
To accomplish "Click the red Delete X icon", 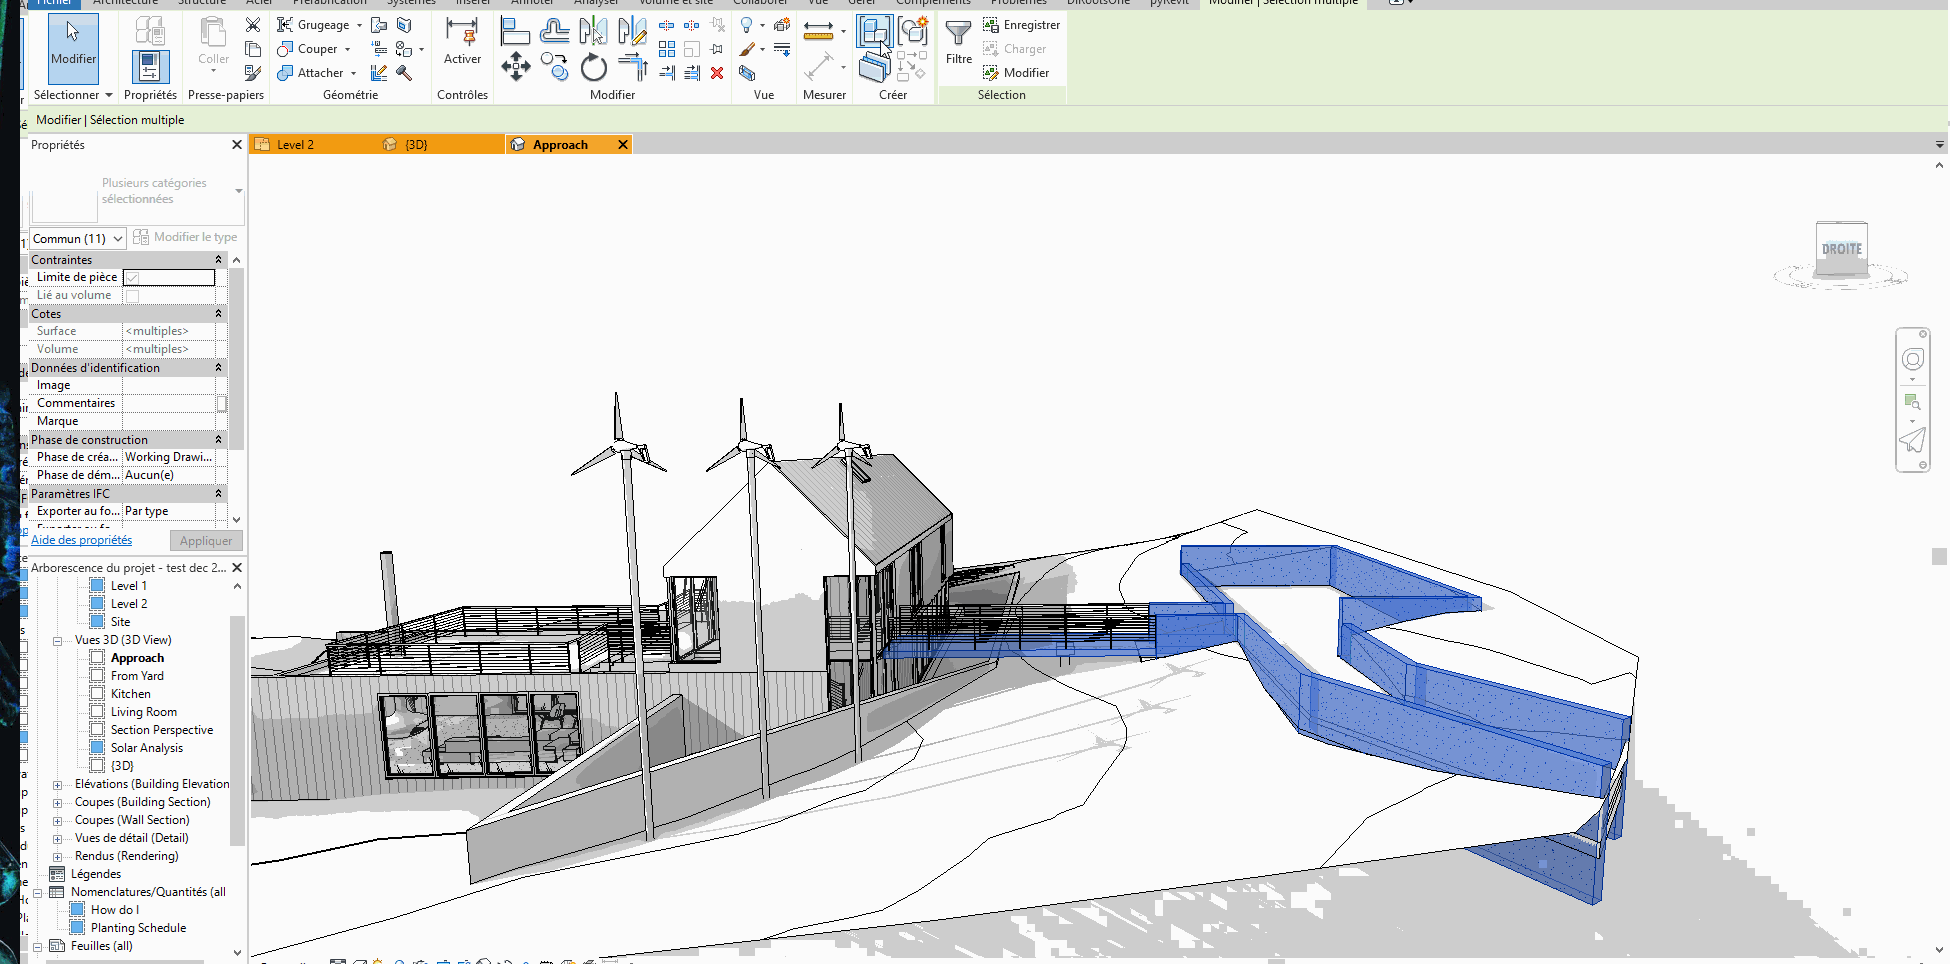I will 717,73.
